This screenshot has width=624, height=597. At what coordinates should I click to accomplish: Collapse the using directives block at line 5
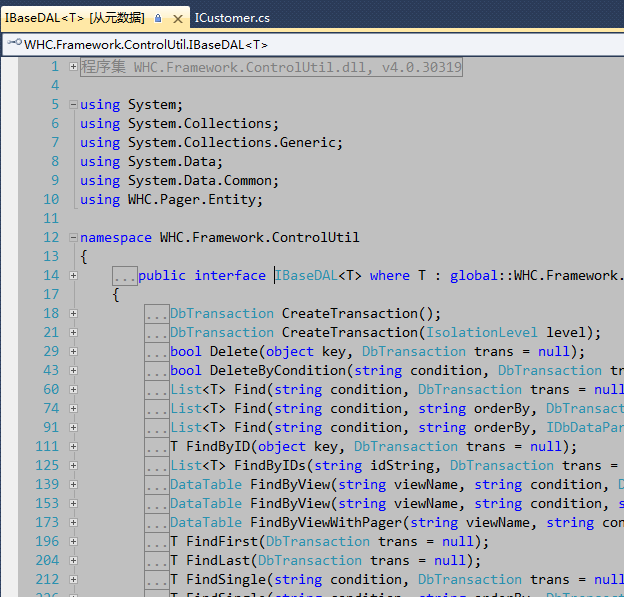point(73,105)
